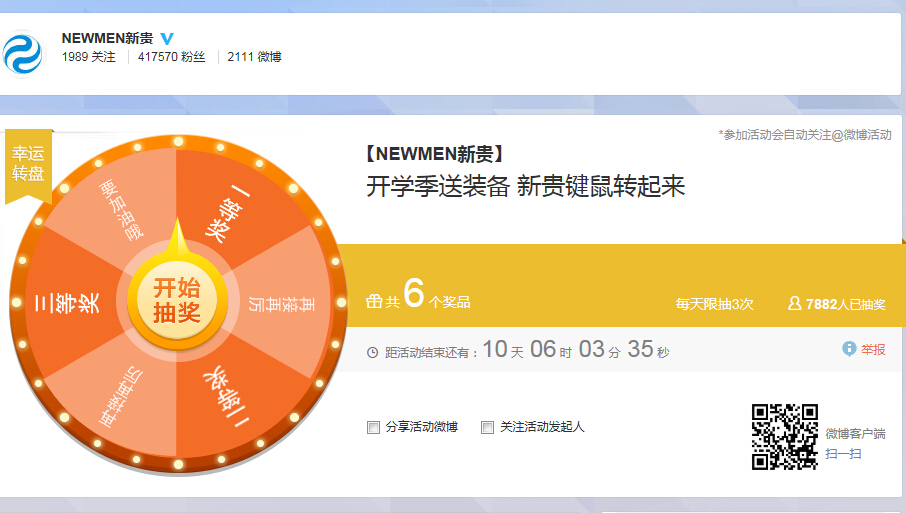Click the countdown 10天 06时 03分 35秒

tap(576, 350)
